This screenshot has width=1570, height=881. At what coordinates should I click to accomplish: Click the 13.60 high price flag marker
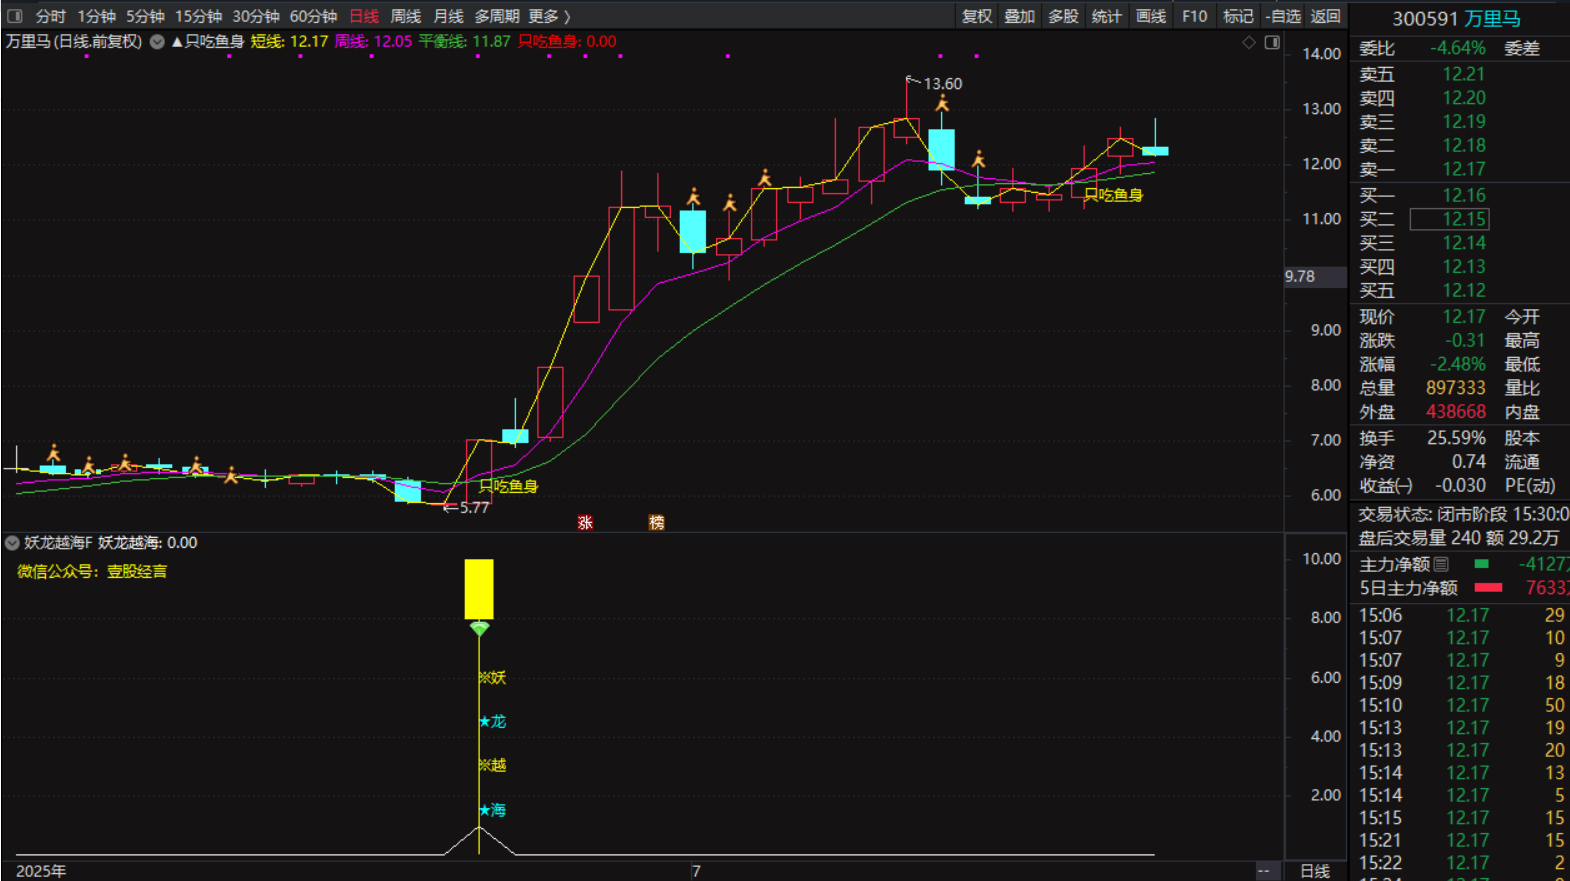(x=911, y=80)
